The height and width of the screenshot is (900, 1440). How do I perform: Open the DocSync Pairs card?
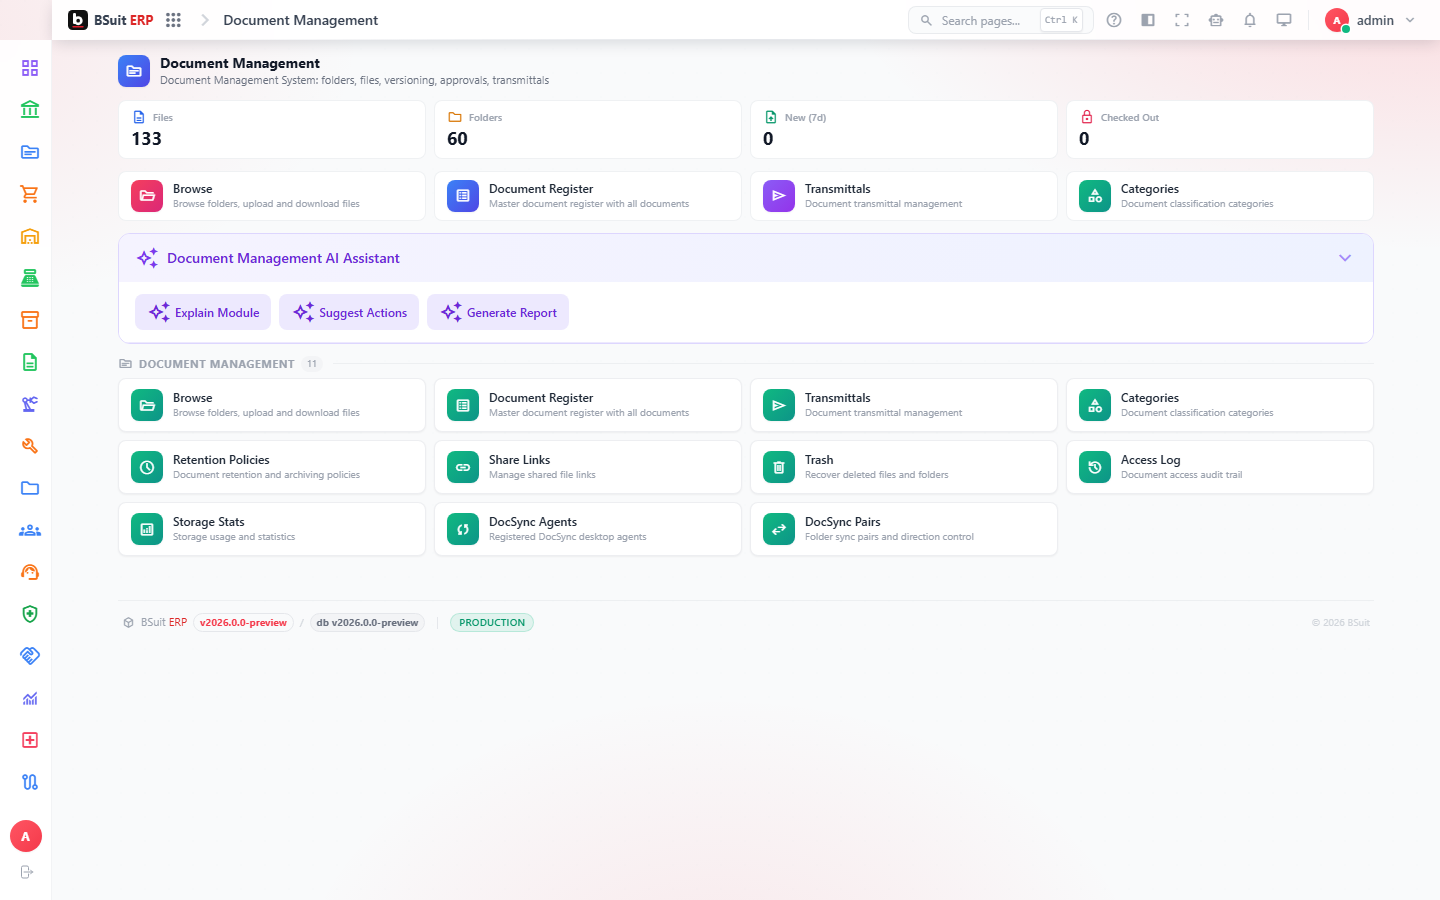904,529
